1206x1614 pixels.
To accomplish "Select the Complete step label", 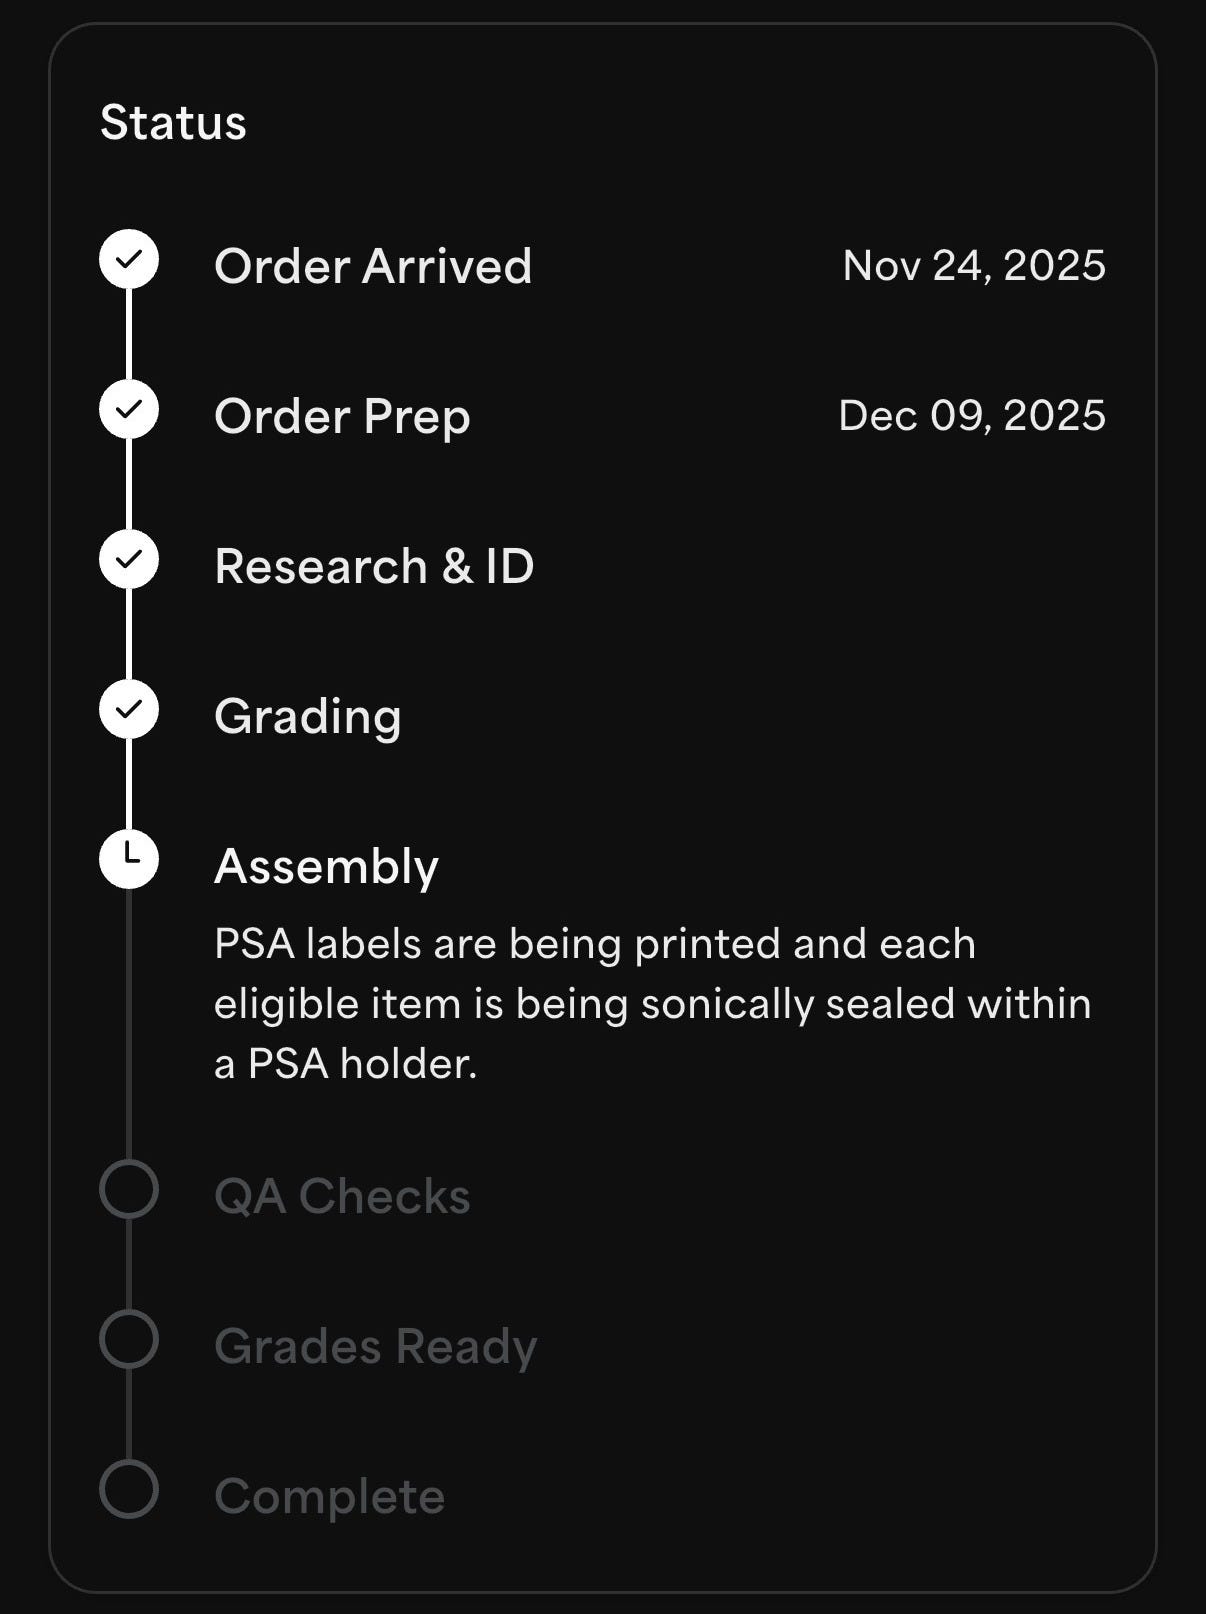I will click(x=330, y=1497).
